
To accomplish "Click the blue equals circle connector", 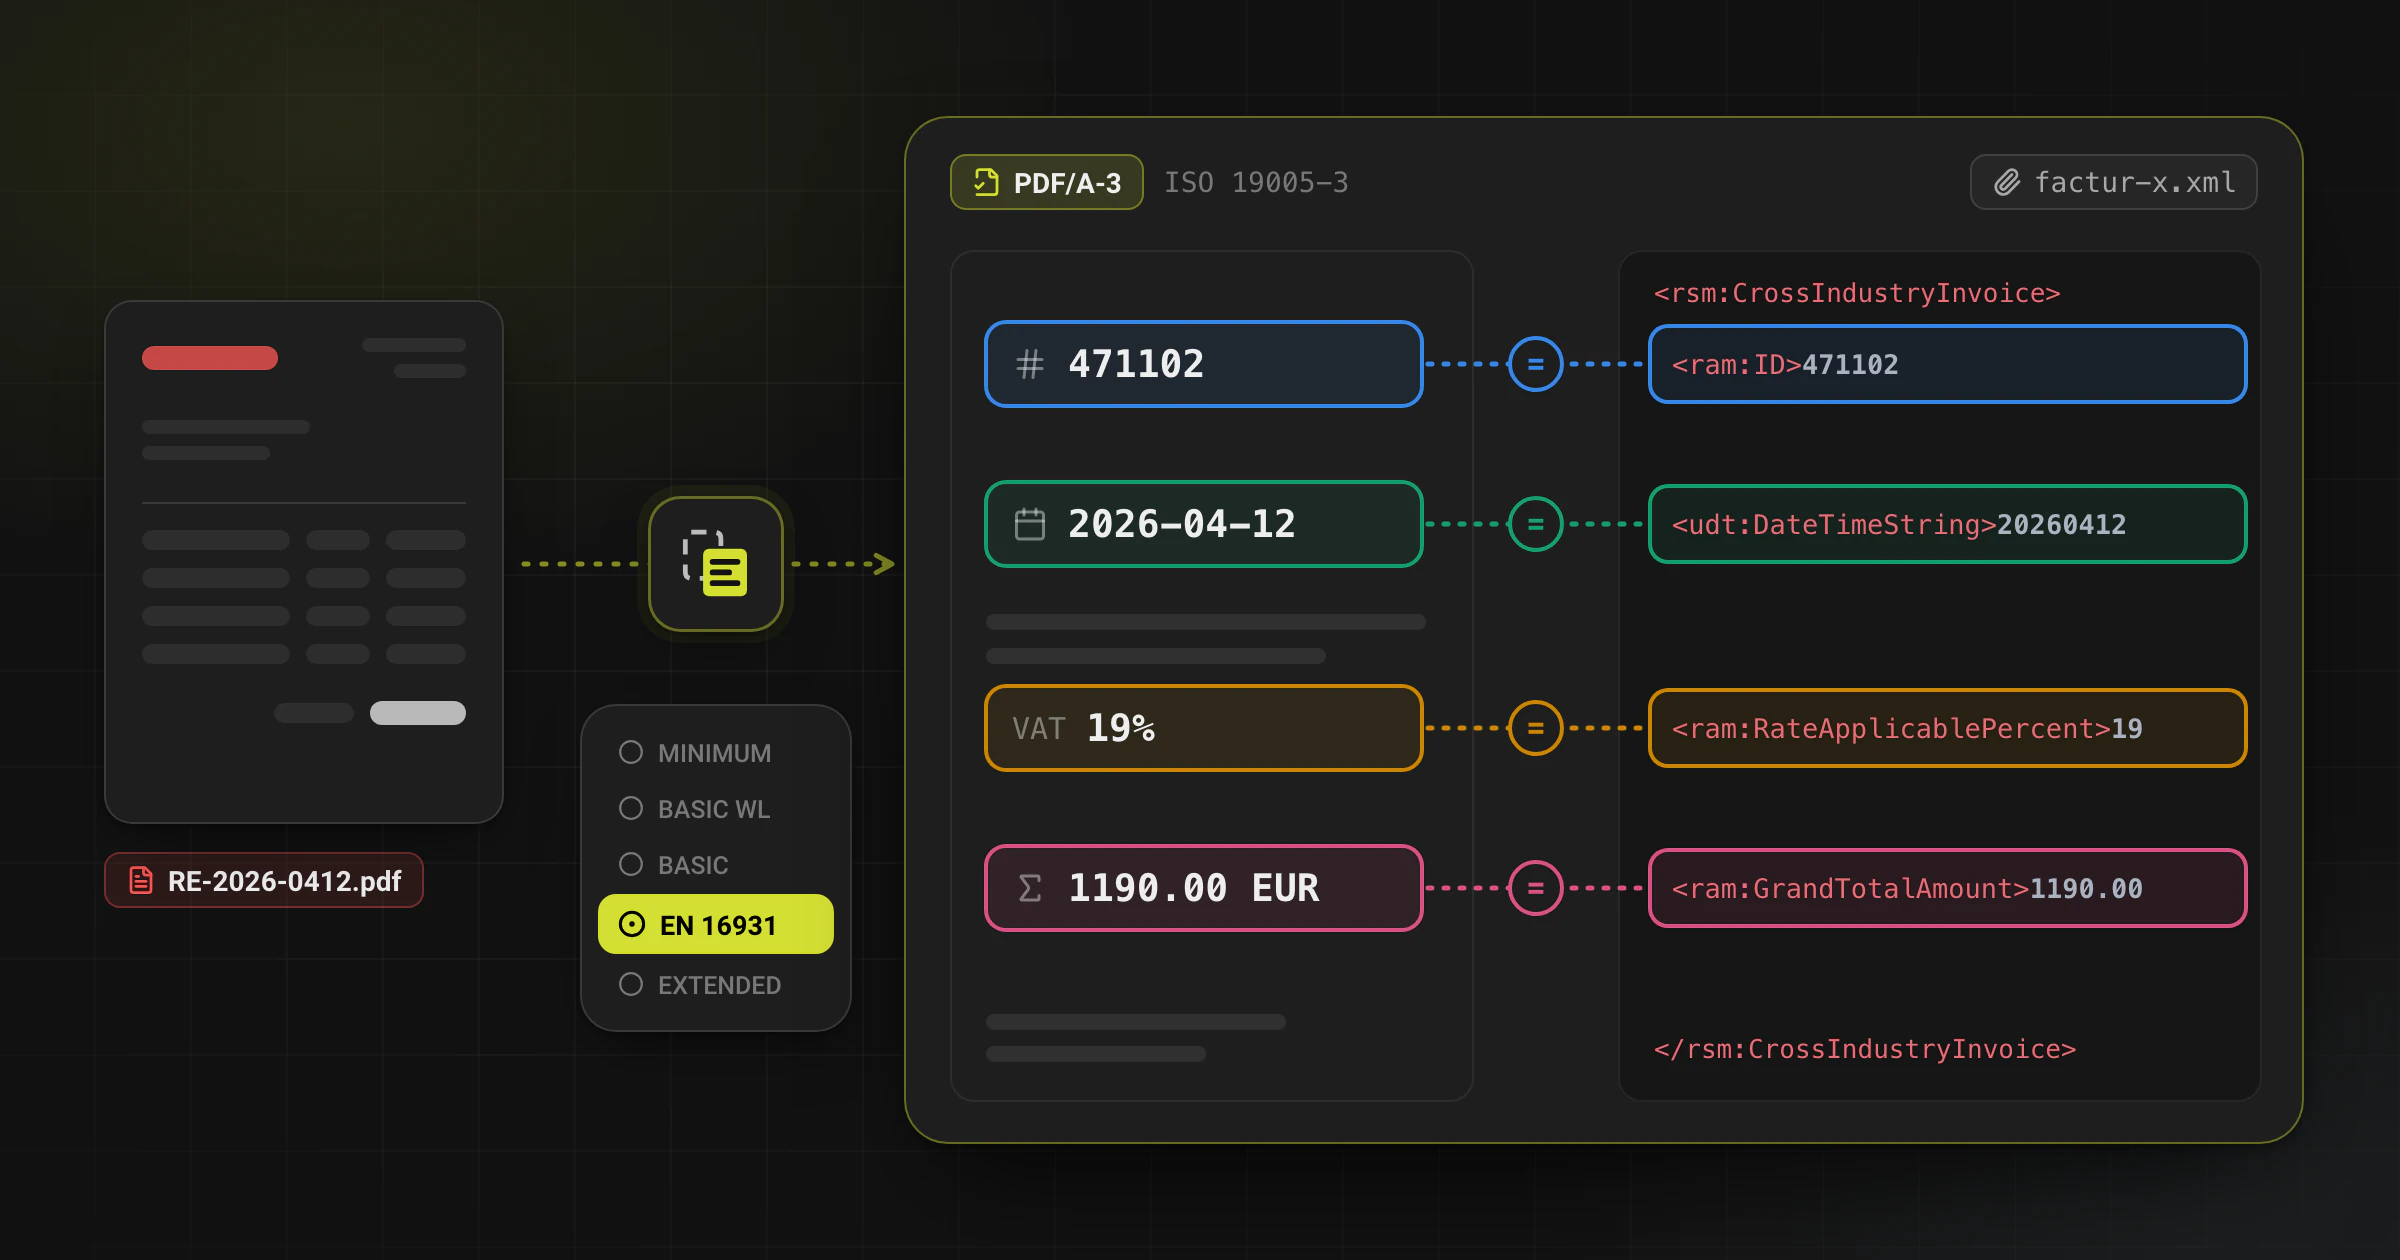I will [1536, 364].
